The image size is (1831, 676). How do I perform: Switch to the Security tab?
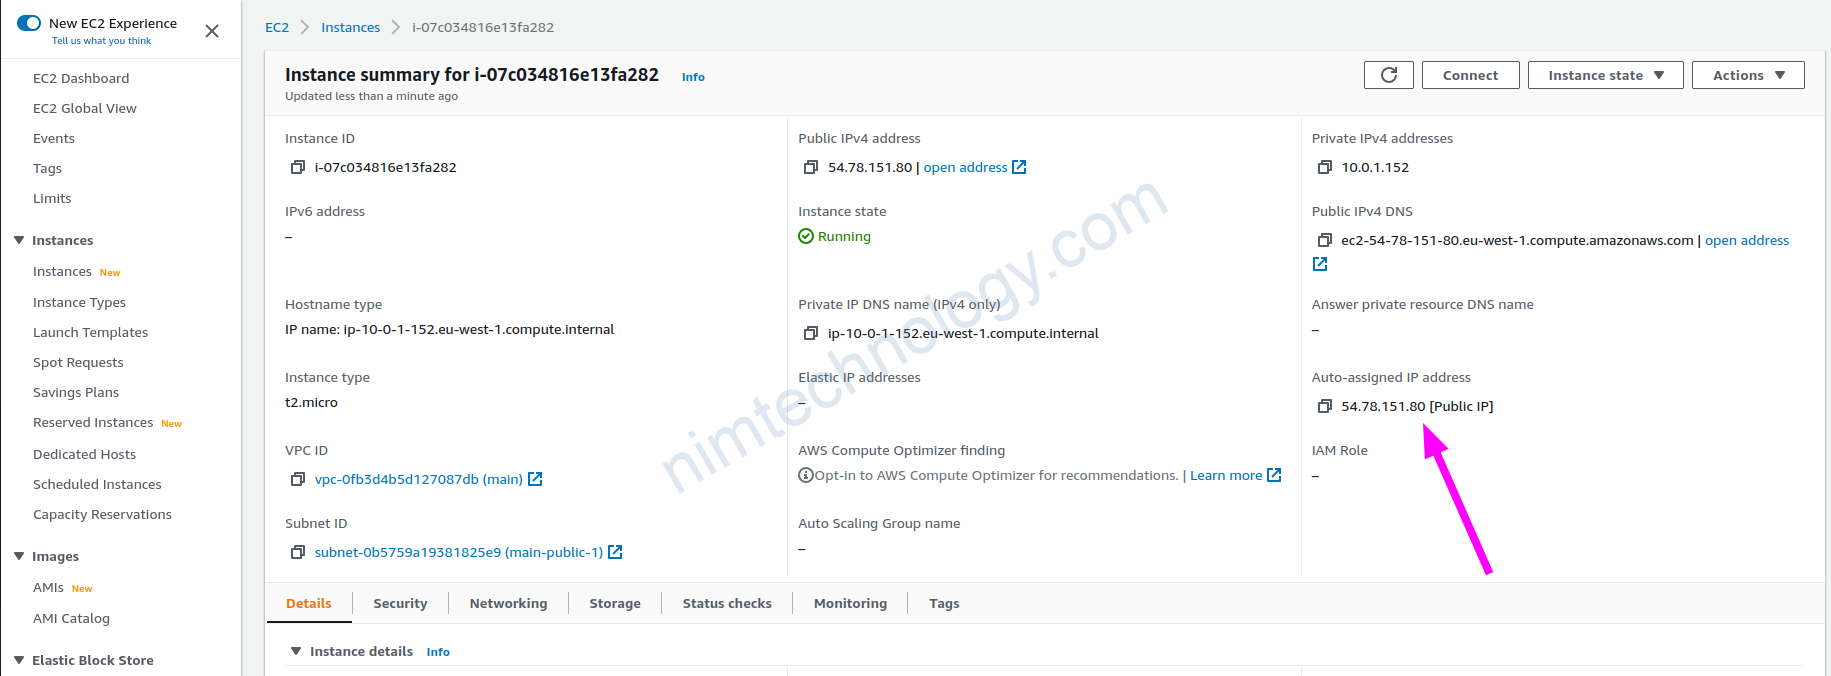400,603
